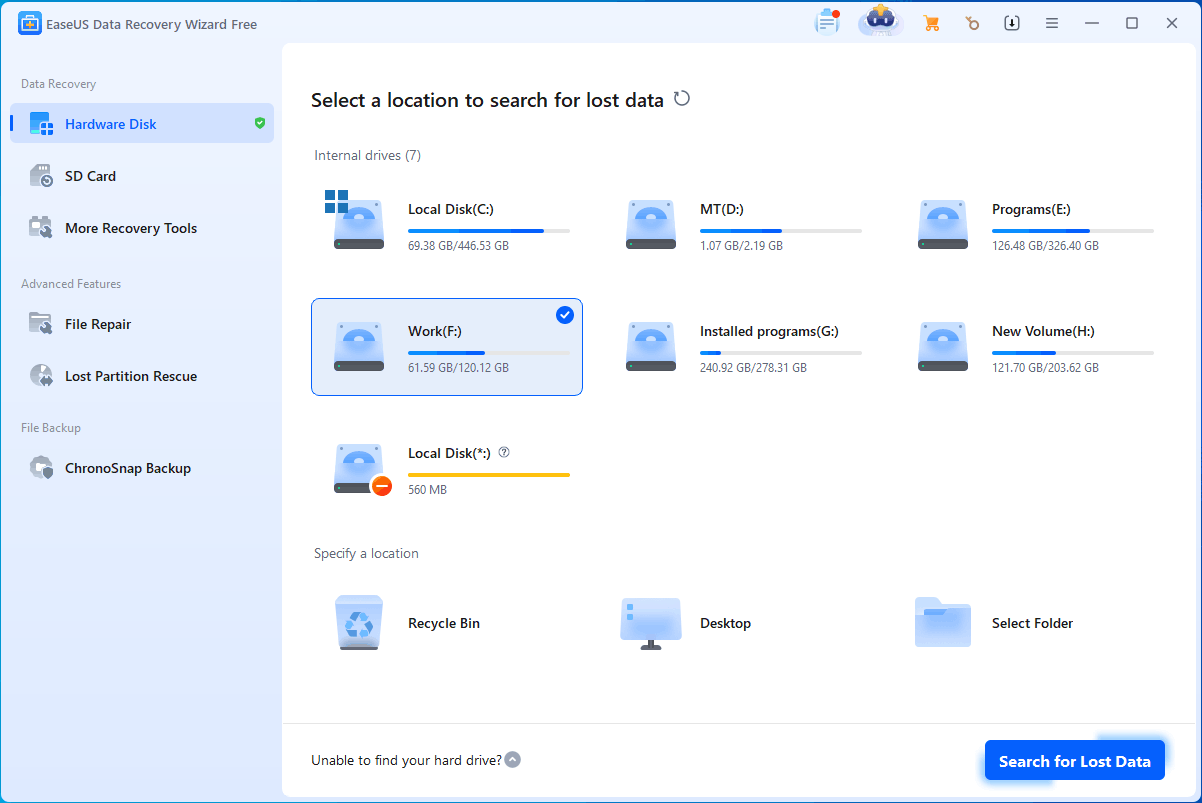Viewport: 1202px width, 803px height.
Task: Click the Select Folder icon
Action: coord(943,622)
